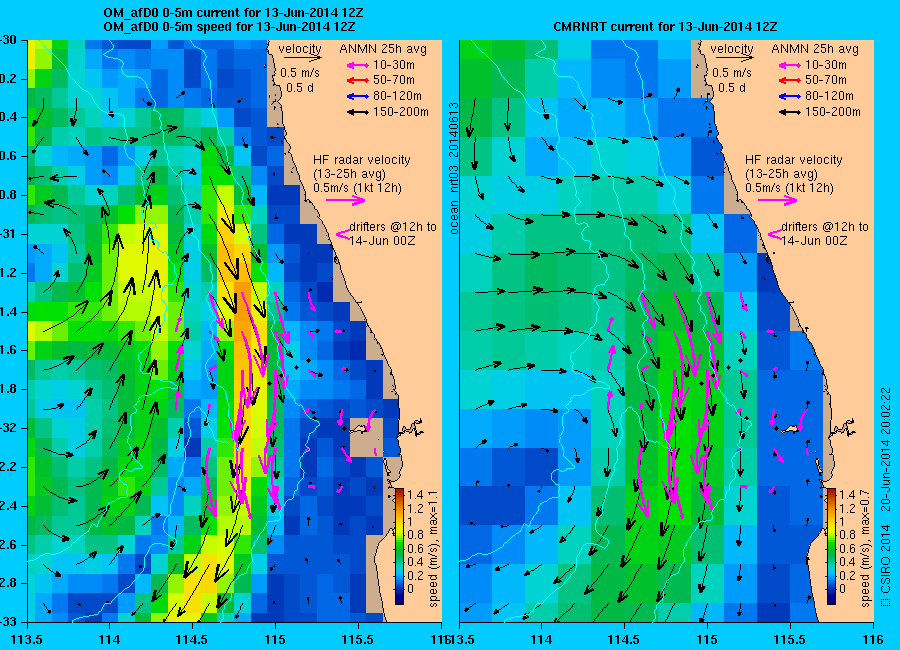
Task: Click '14-Jun 00Z' text in right map
Action: [814, 241]
